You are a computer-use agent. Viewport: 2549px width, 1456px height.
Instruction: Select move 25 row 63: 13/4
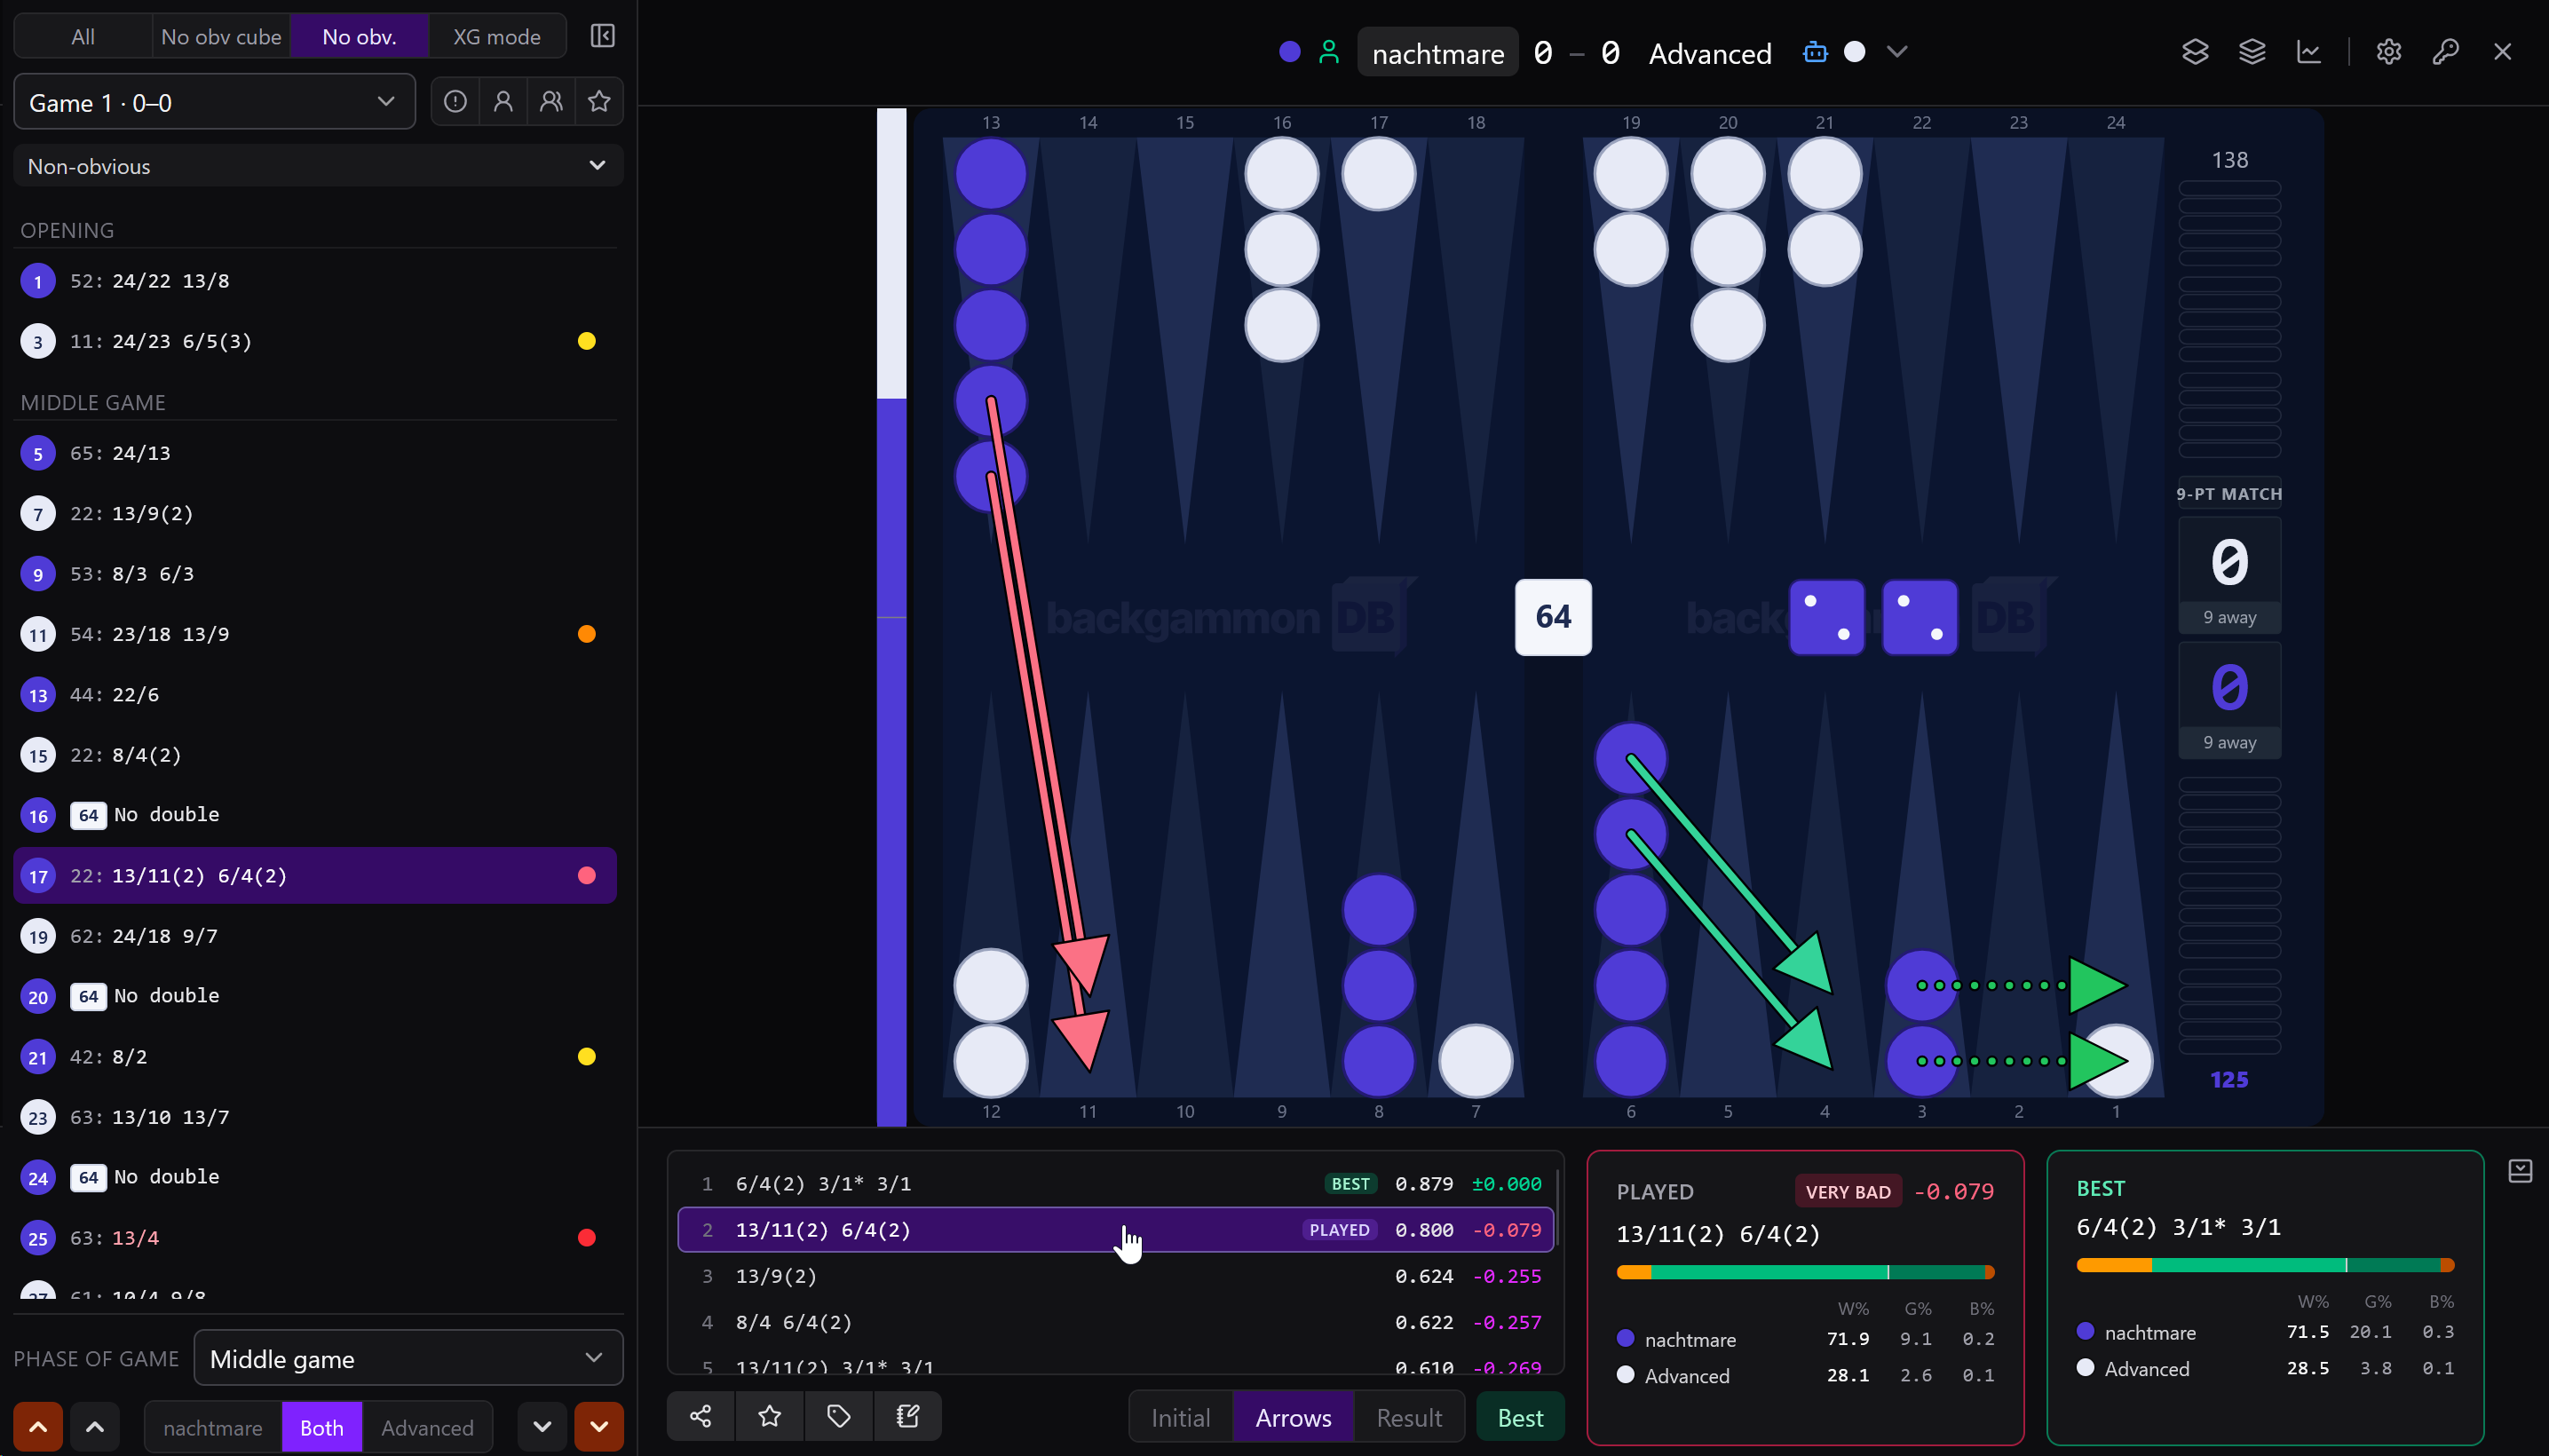pyautogui.click(x=315, y=1238)
